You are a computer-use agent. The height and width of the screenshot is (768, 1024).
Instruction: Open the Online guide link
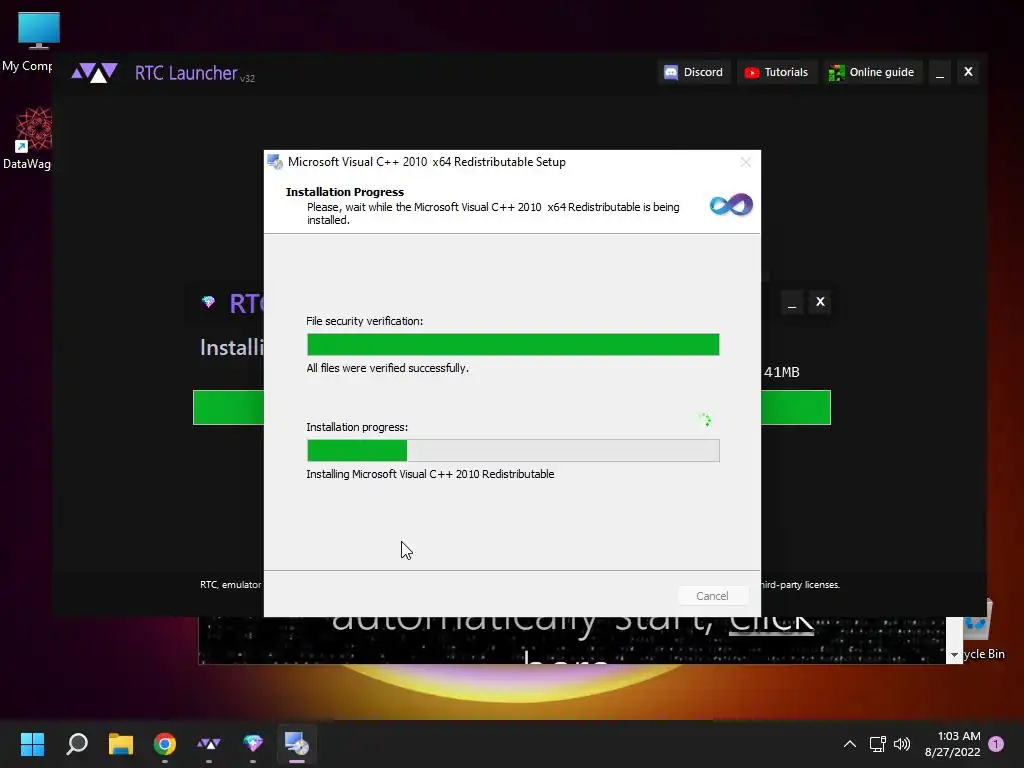pos(872,72)
